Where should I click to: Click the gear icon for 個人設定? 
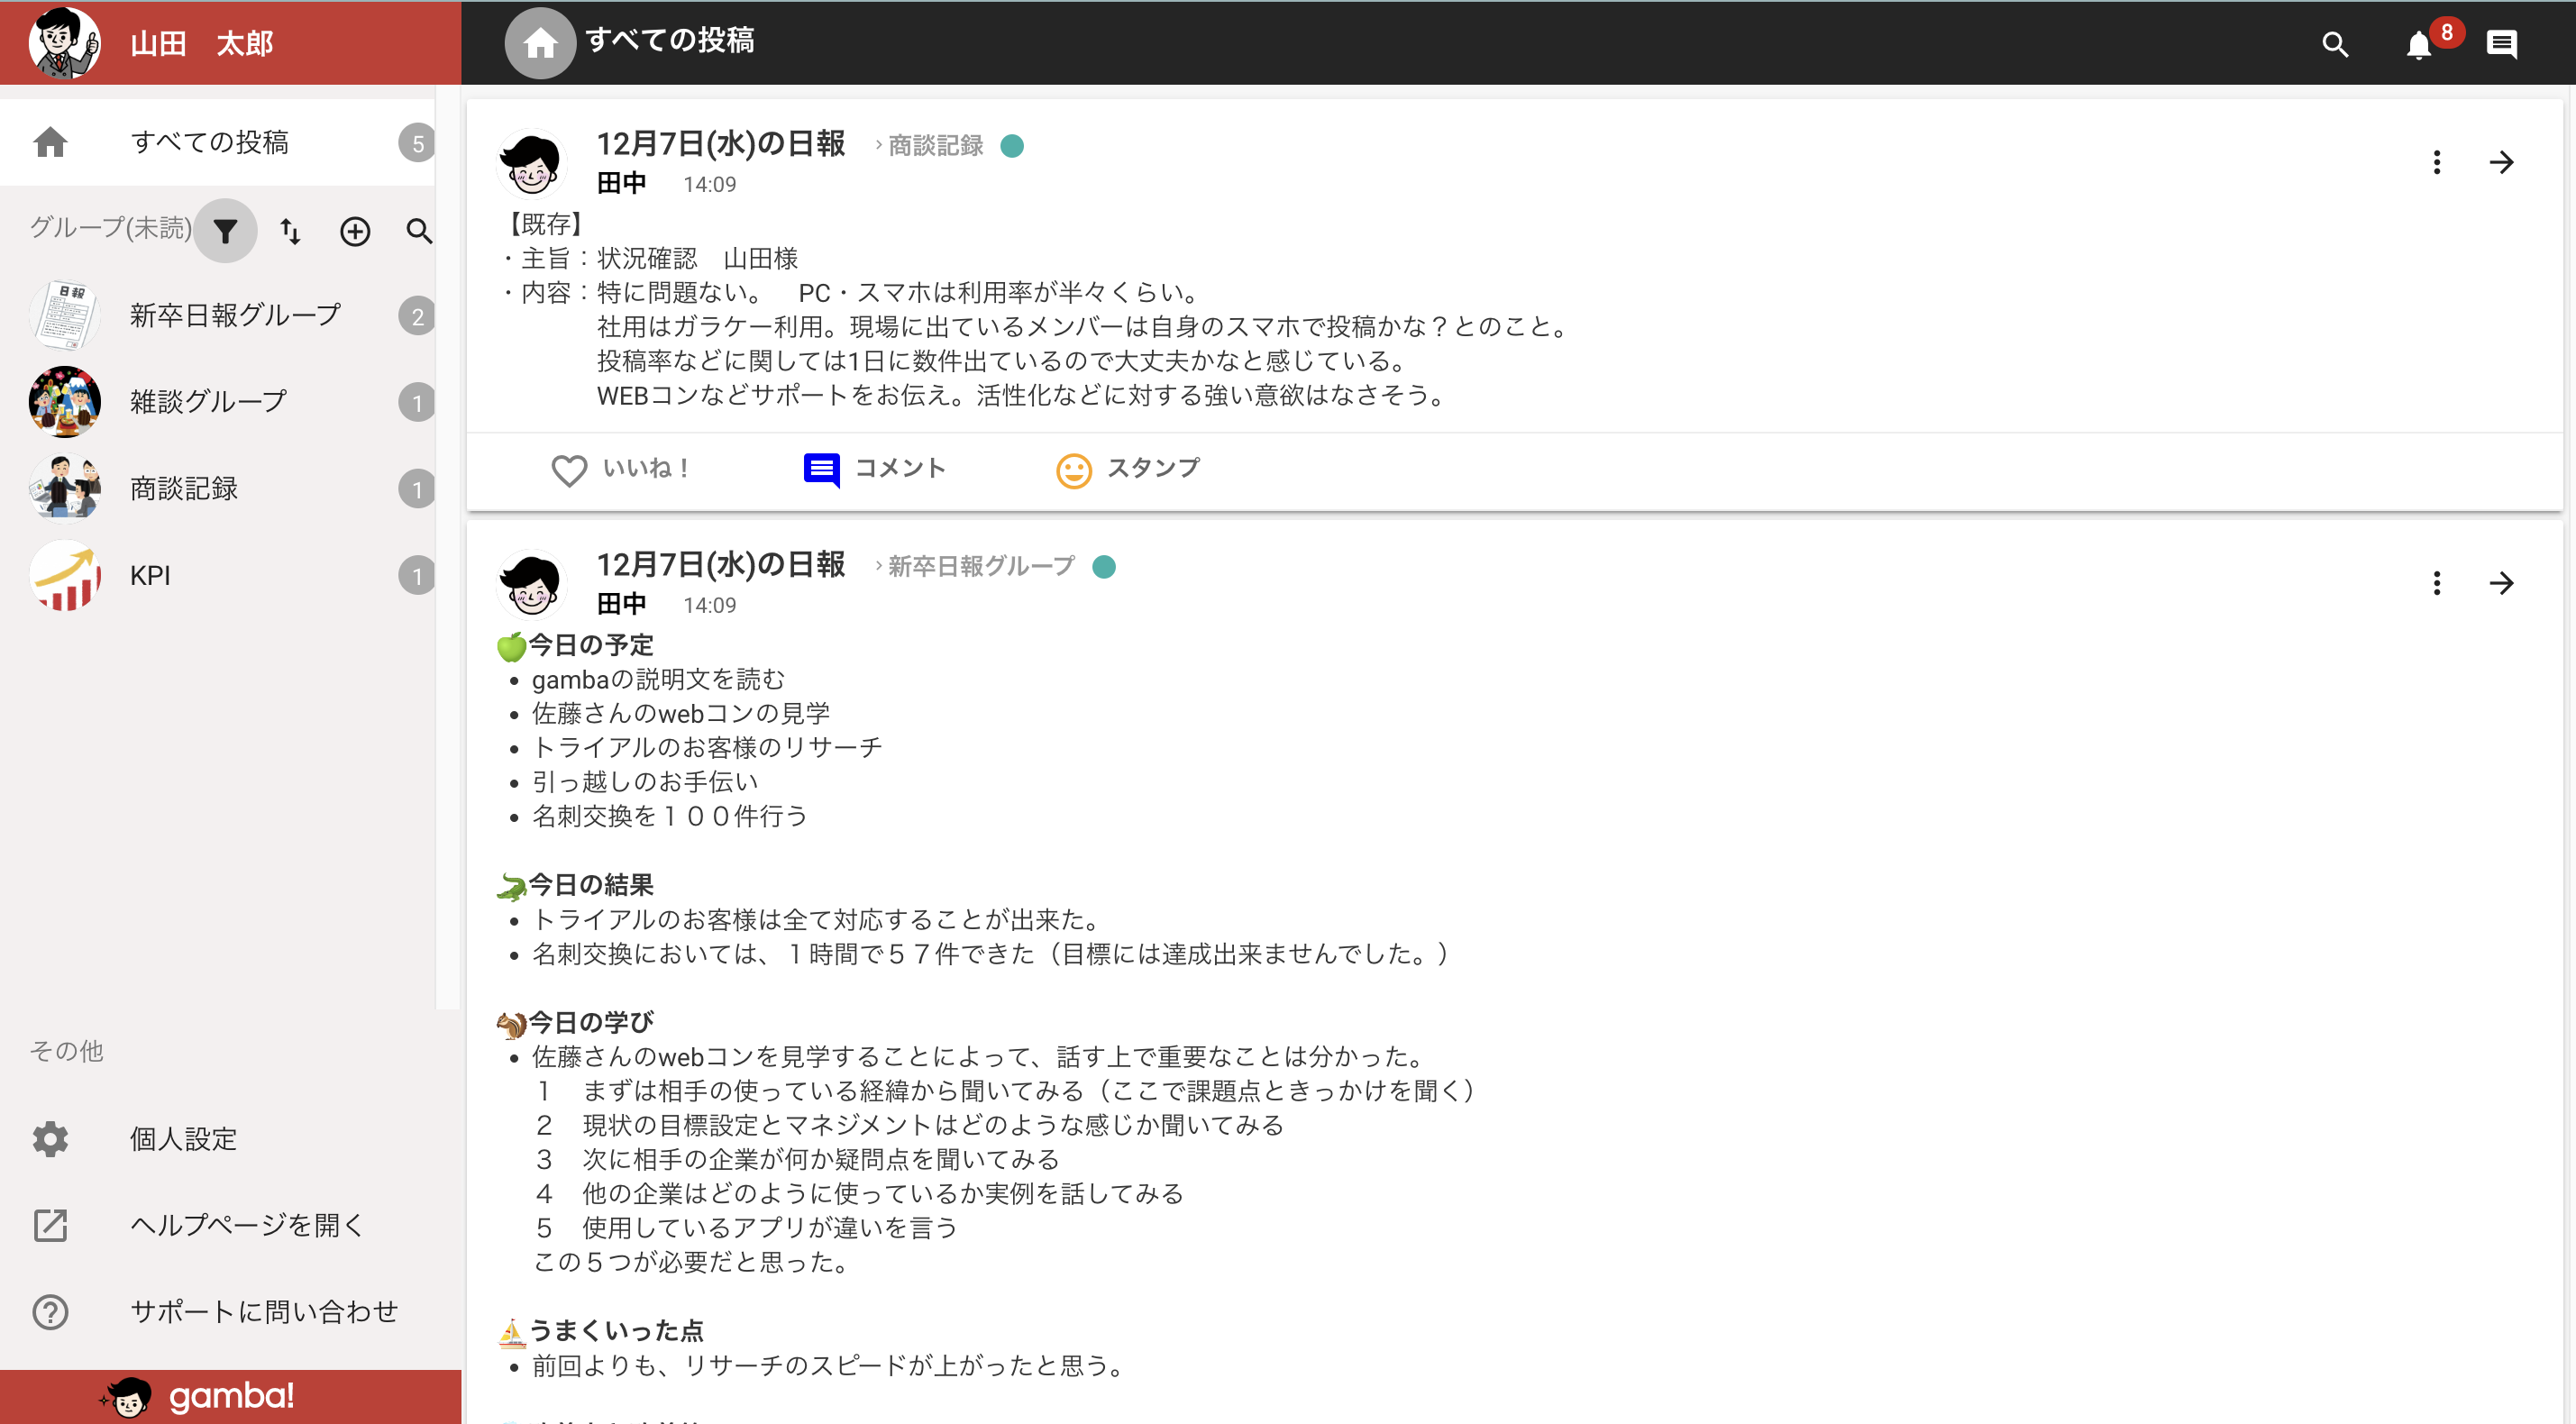(50, 1138)
